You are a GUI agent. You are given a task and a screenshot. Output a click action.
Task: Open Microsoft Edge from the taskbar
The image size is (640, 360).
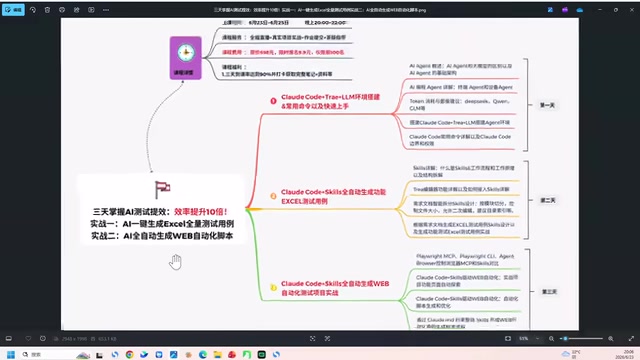203,354
